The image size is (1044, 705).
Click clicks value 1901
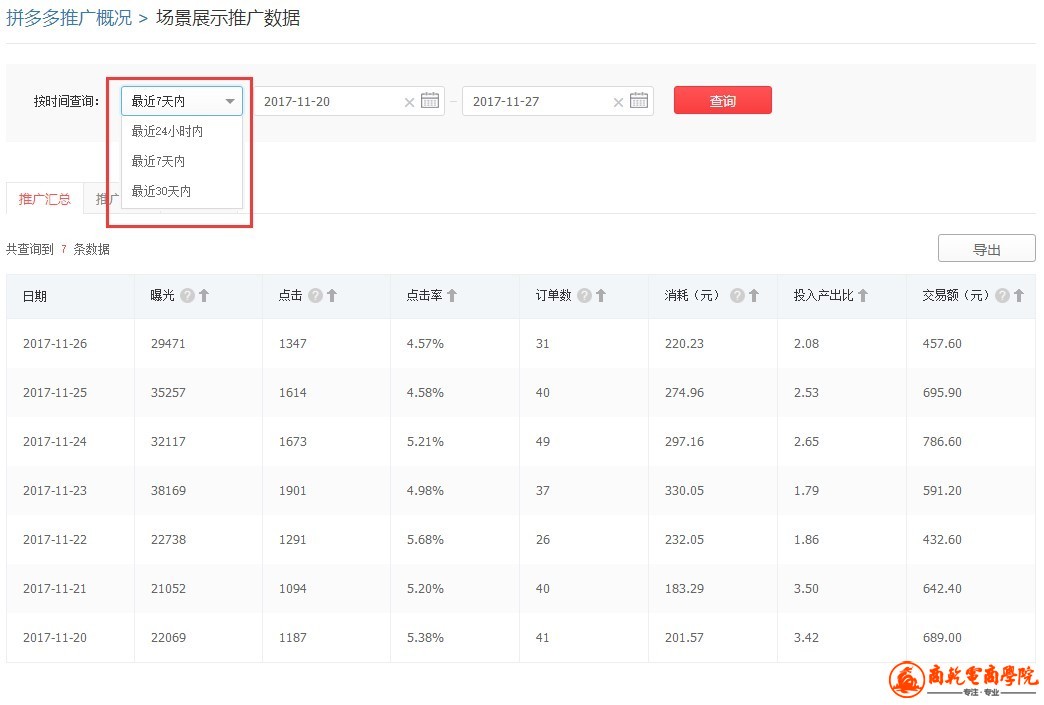[x=293, y=491]
